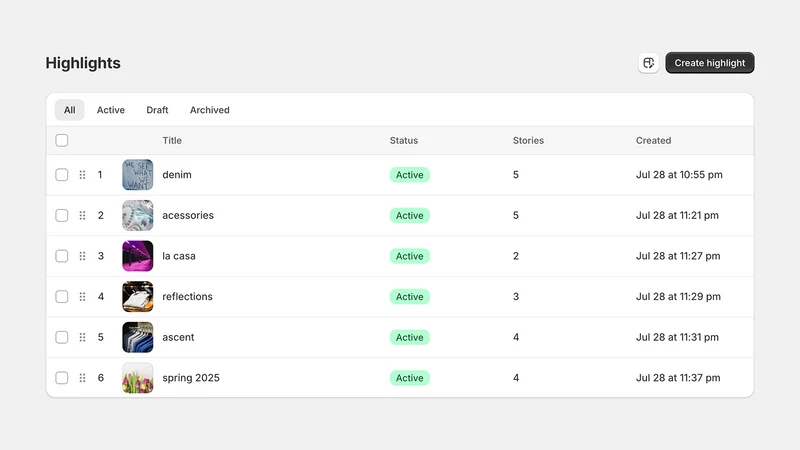The height and width of the screenshot is (450, 800).
Task: Switch to the All tab
Action: pos(69,110)
